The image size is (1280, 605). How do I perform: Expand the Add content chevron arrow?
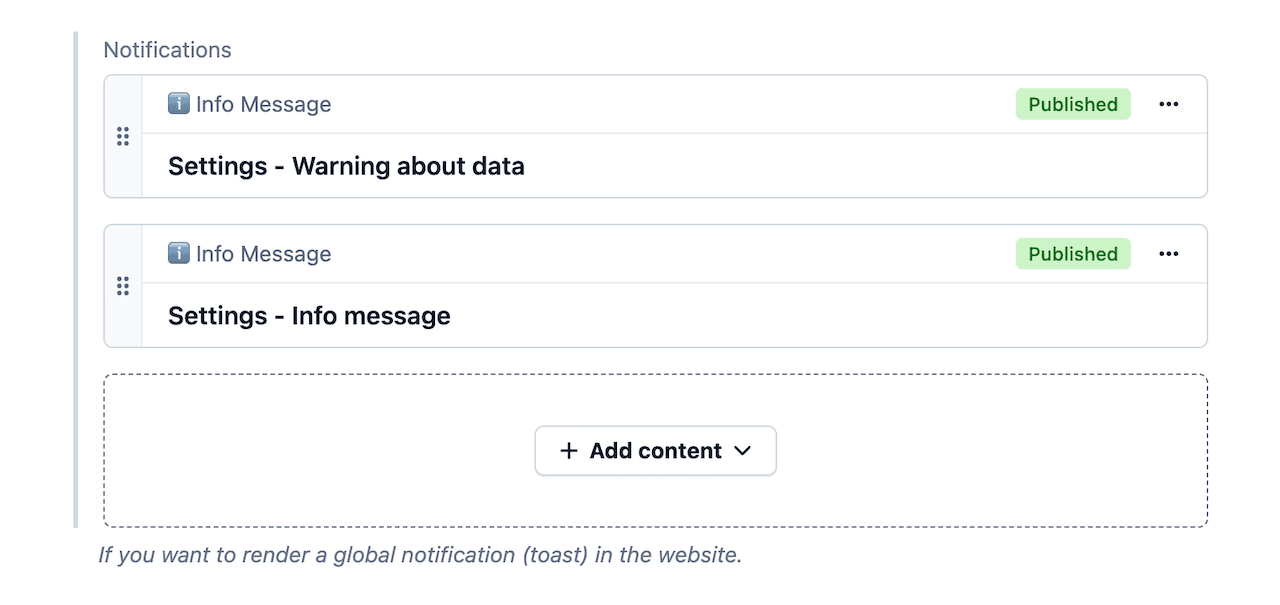coord(742,451)
